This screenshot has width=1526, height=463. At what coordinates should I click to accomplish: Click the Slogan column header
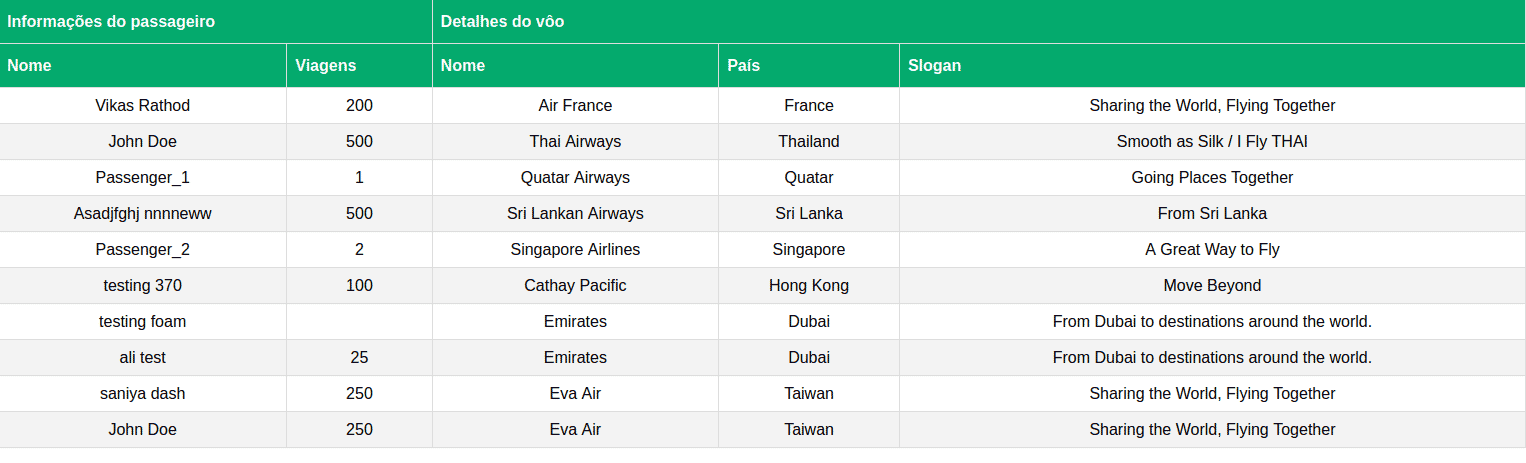1212,66
